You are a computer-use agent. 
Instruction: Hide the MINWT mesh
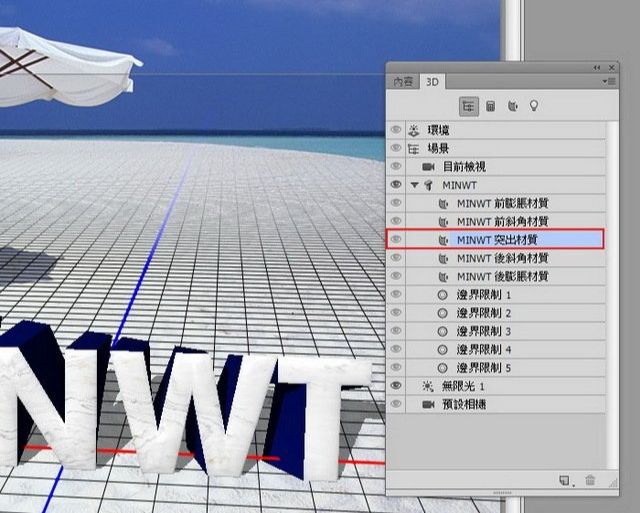click(396, 184)
